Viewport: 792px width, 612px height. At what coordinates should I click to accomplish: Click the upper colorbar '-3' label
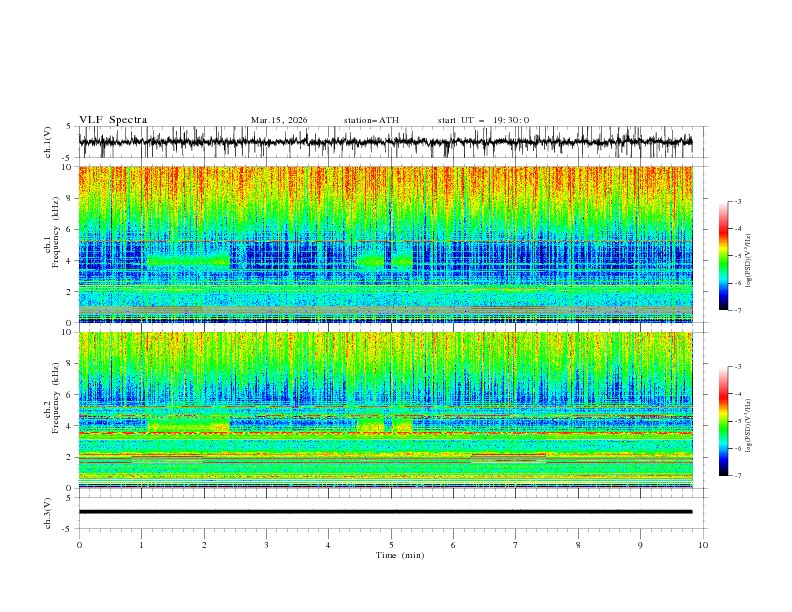point(738,201)
